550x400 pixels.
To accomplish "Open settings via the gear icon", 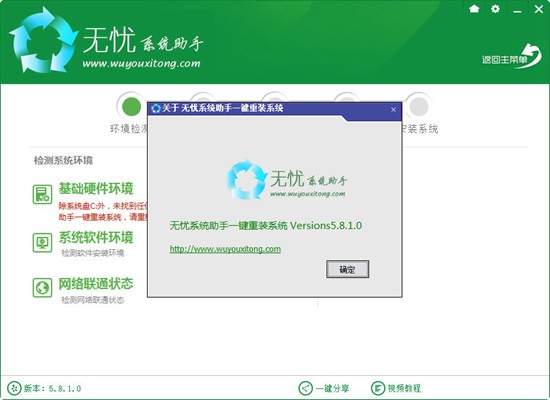I will pos(495,9).
